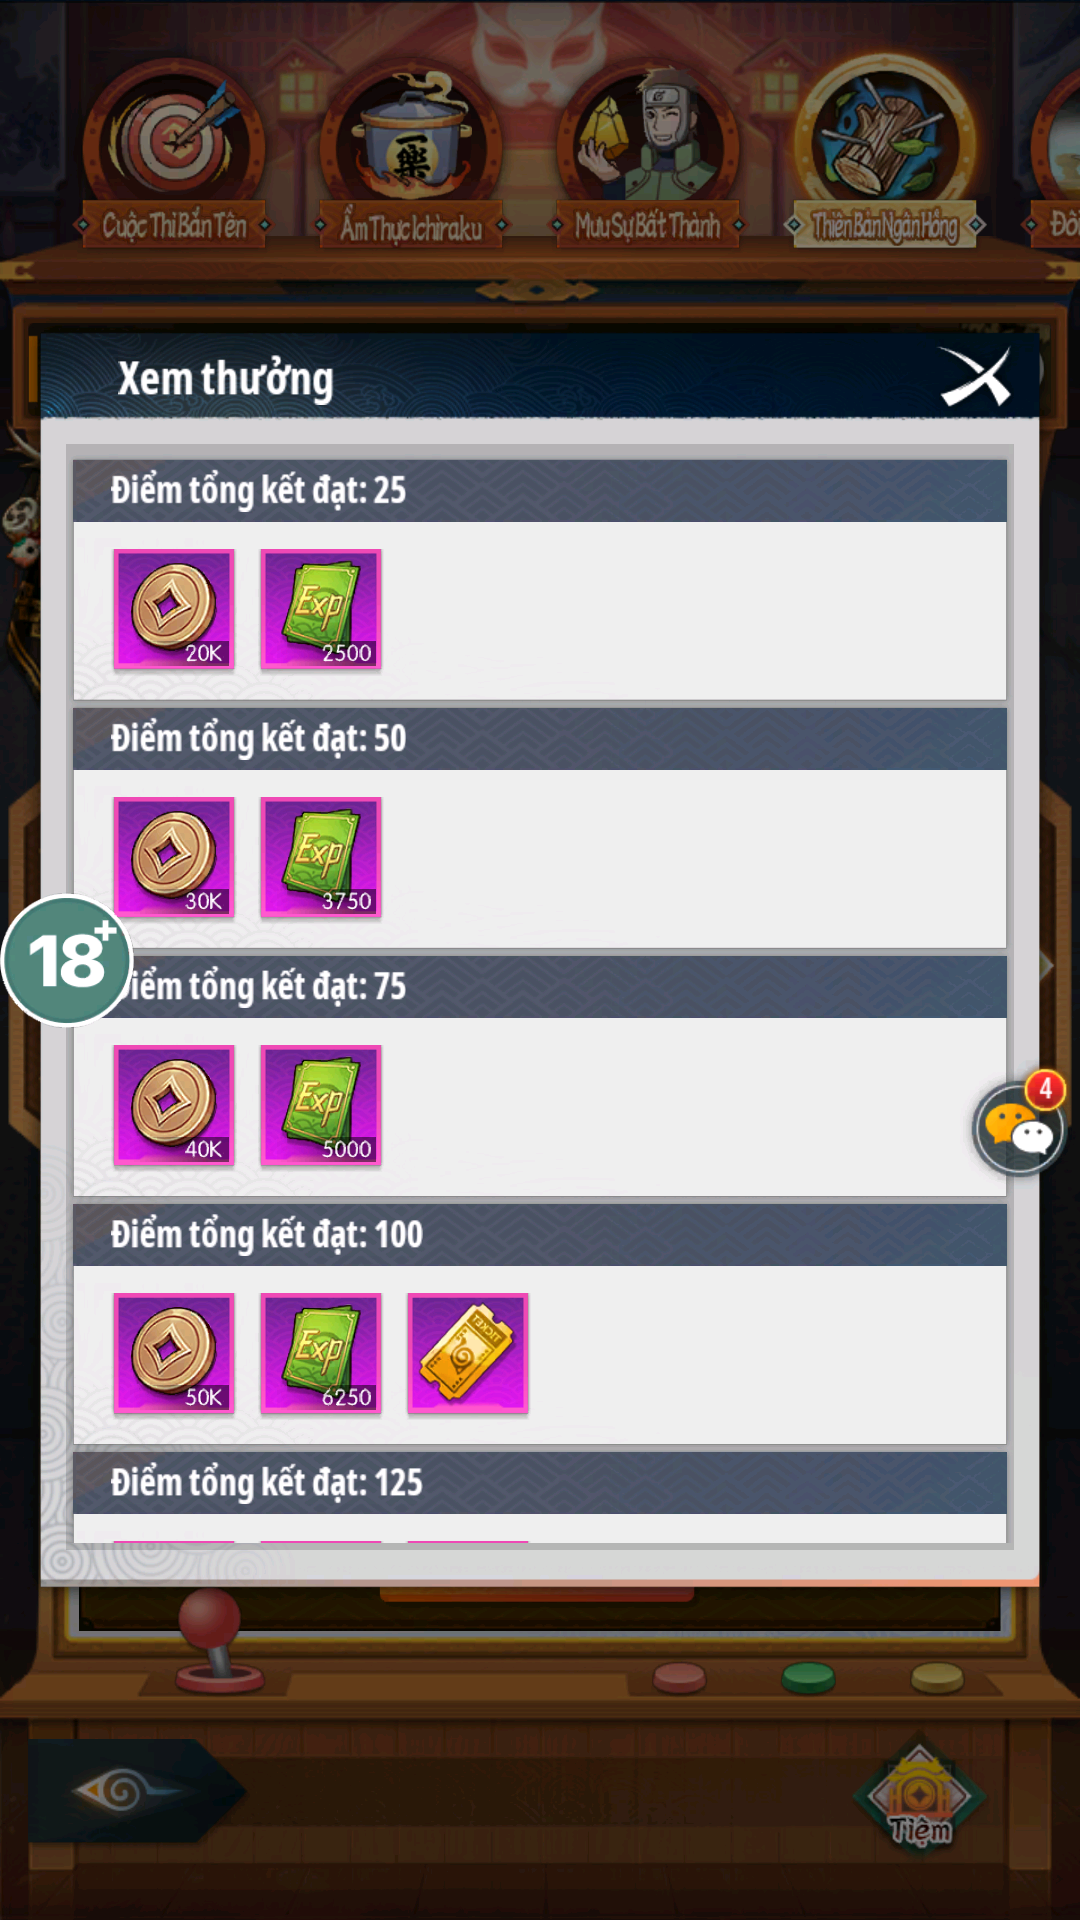Tap the 40K coin reward icon
The image size is (1080, 1920).
pos(174,1105)
